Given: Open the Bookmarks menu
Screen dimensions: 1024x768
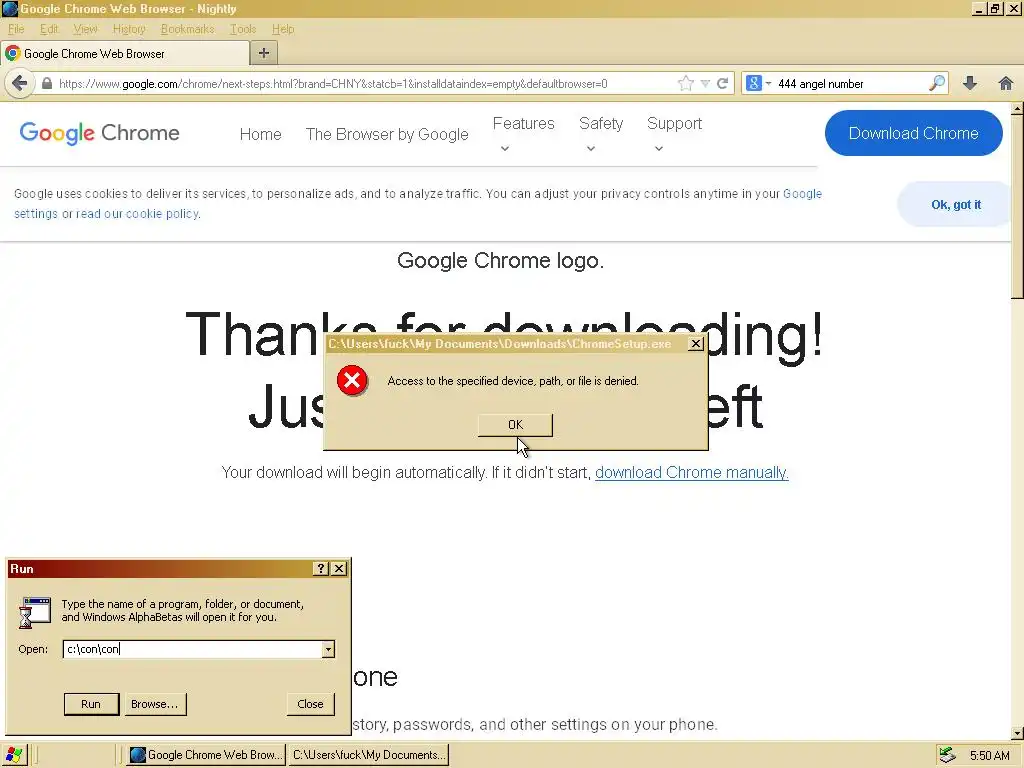Looking at the screenshot, I should [187, 29].
